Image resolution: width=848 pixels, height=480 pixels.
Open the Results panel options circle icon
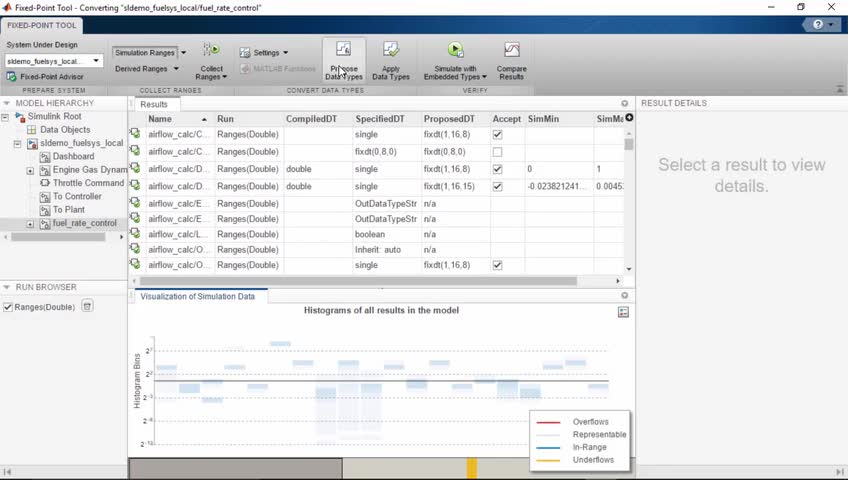pyautogui.click(x=625, y=103)
